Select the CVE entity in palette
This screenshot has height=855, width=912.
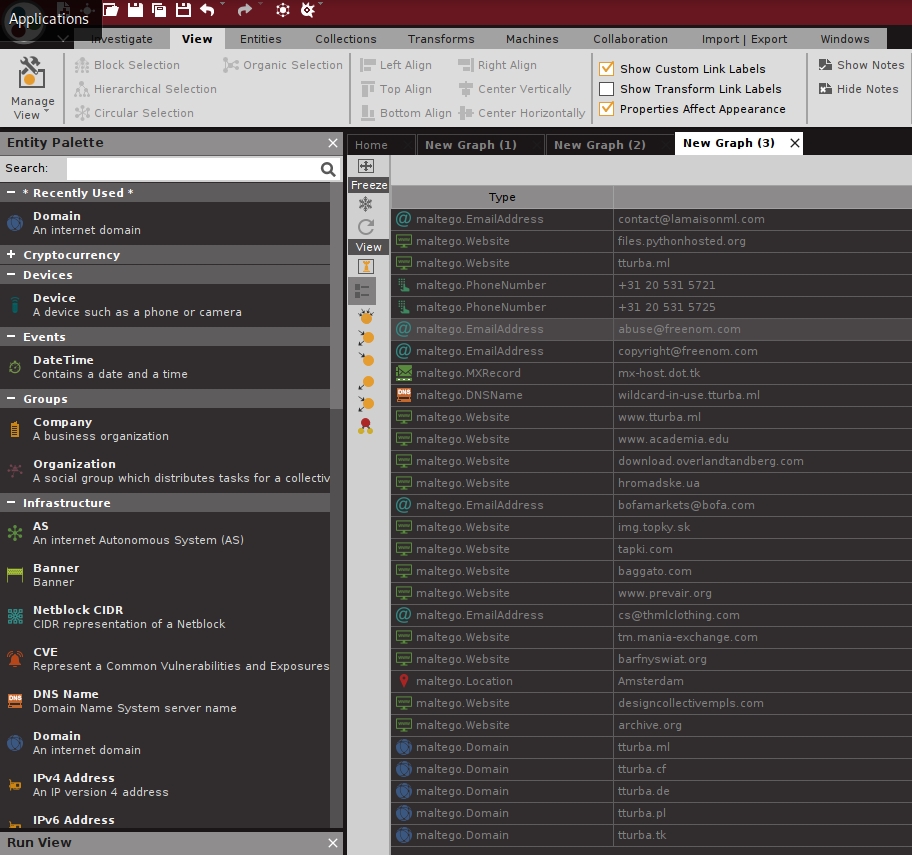pyautogui.click(x=165, y=659)
